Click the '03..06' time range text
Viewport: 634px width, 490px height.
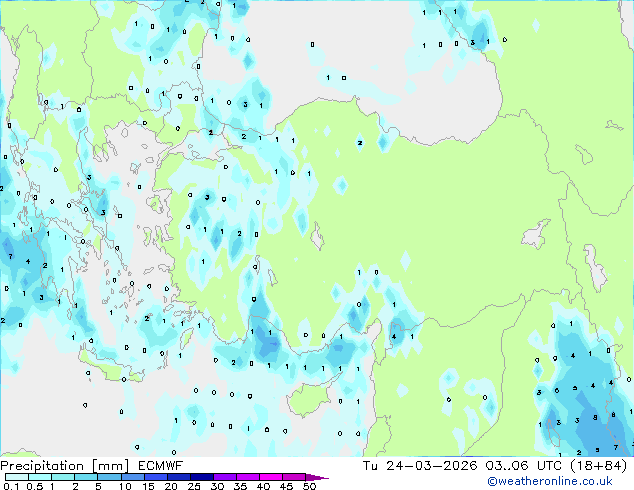click(x=507, y=466)
